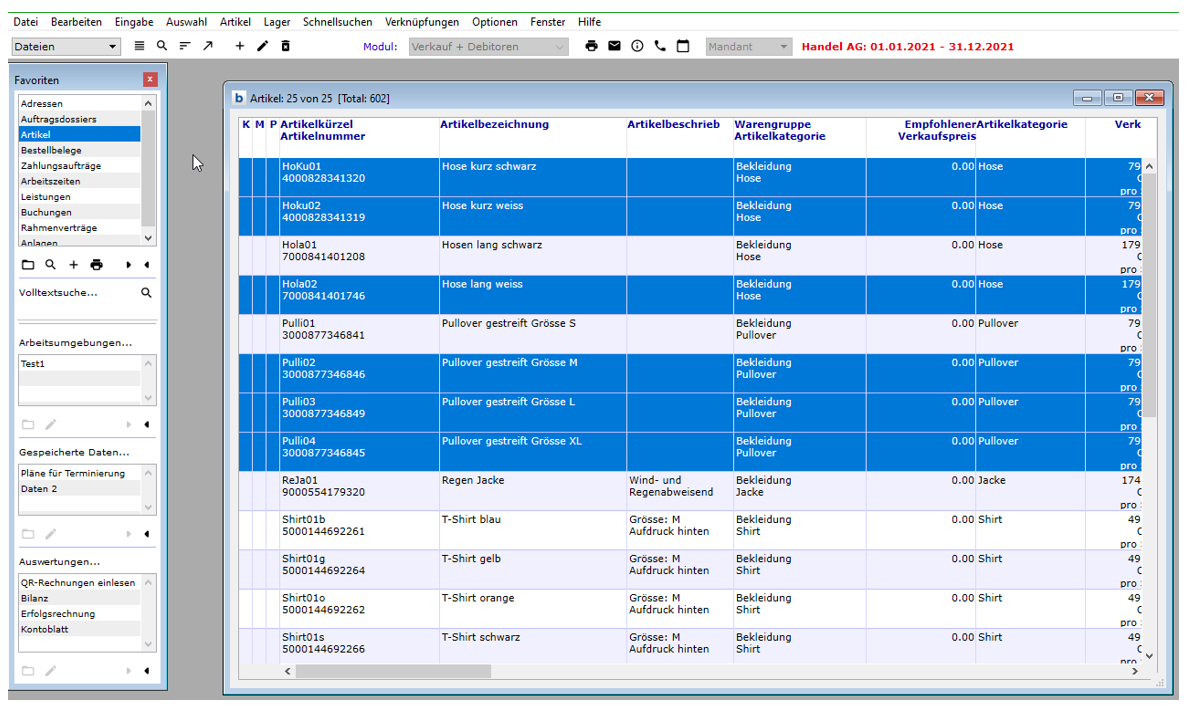The width and height of the screenshot is (1187, 706).
Task: Click the printer icon beside Modul dropdown
Action: tap(591, 46)
